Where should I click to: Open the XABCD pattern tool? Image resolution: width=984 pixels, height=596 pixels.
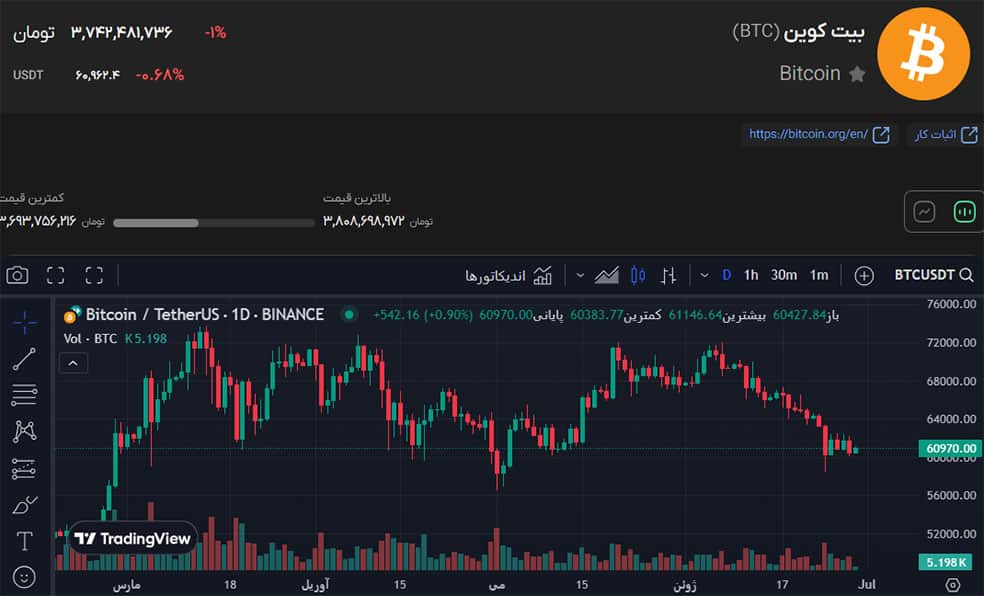click(x=22, y=431)
